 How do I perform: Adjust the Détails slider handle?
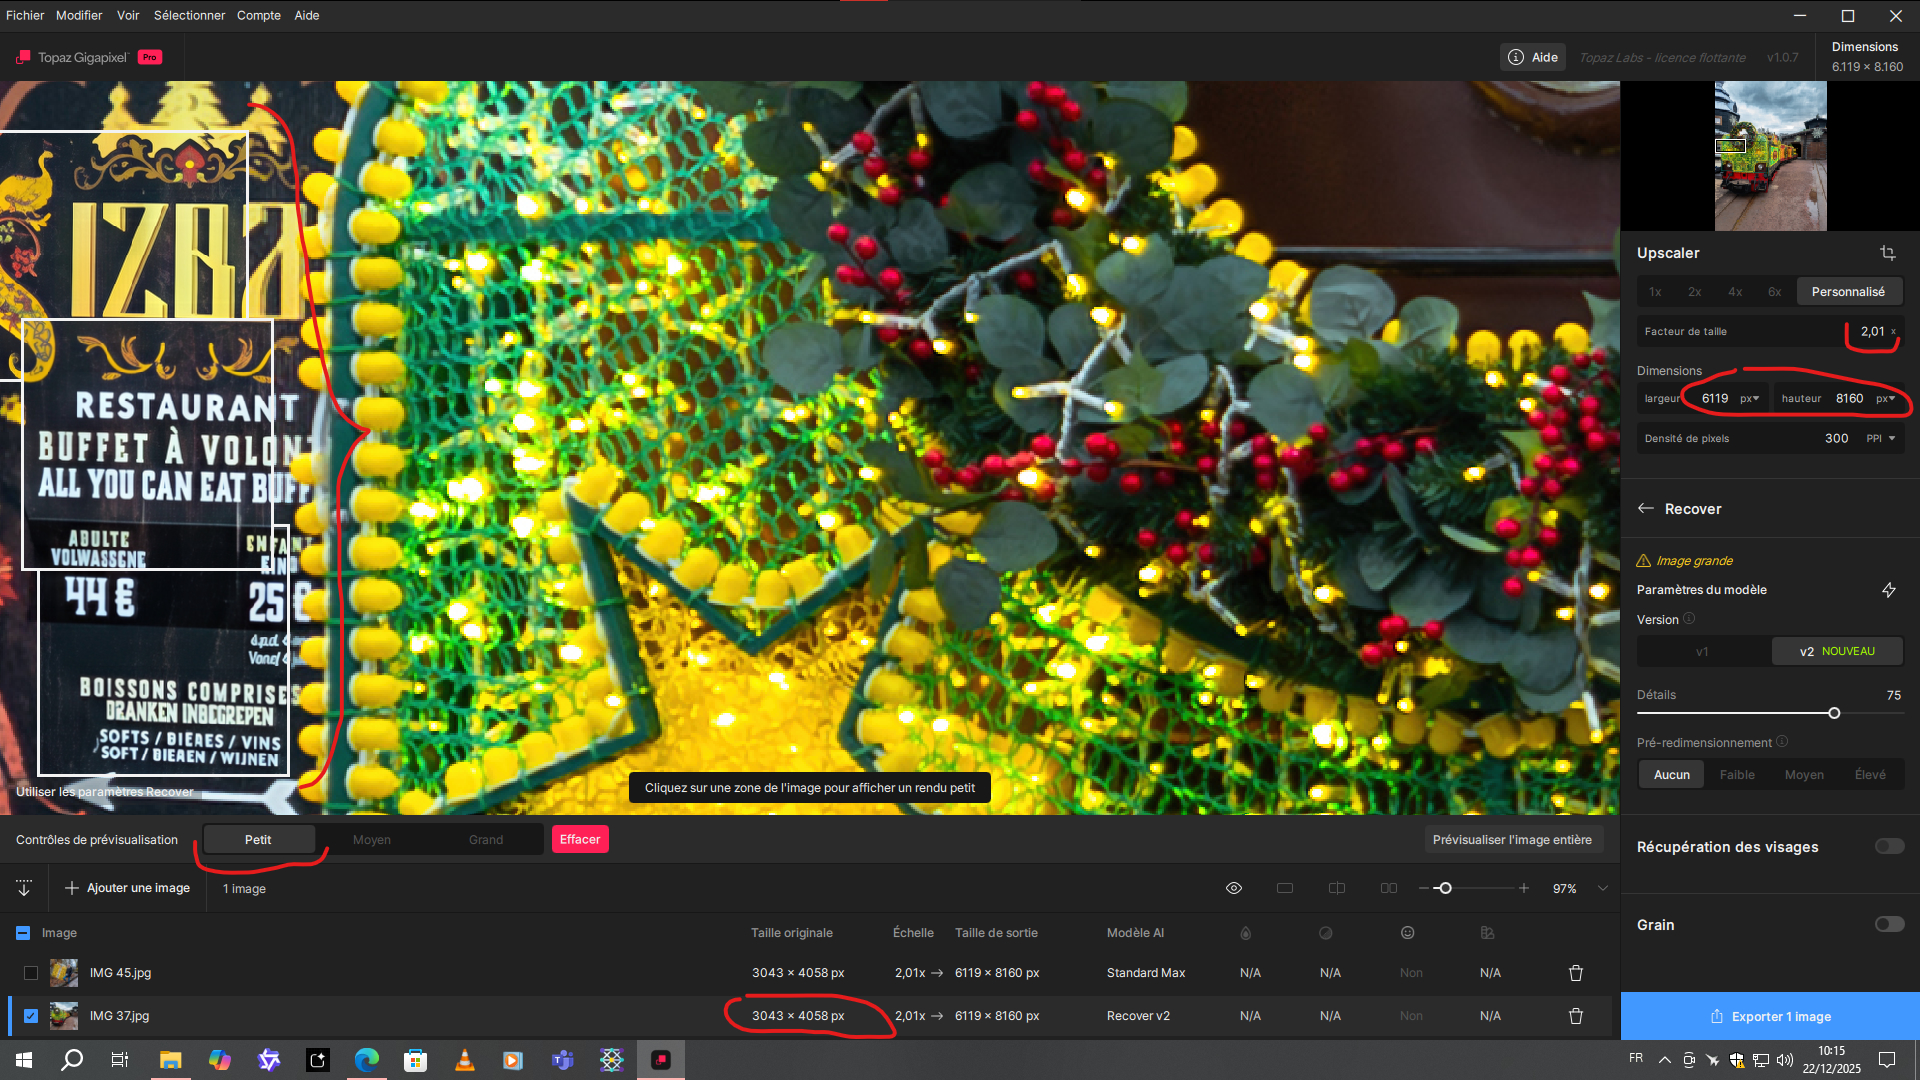tap(1834, 714)
